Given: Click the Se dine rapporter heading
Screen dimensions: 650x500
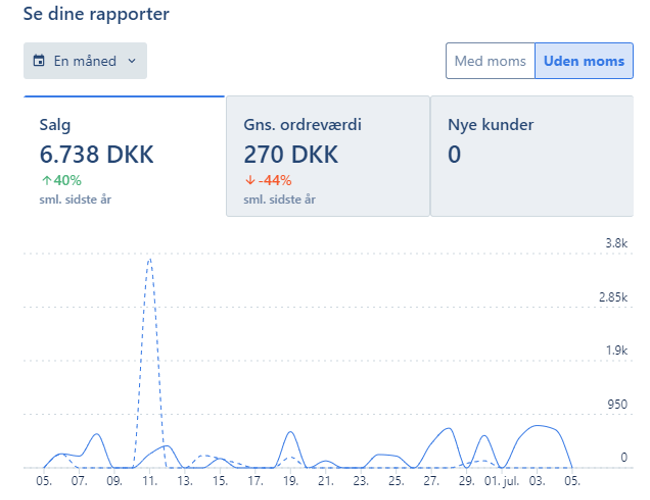Looking at the screenshot, I should 96,14.
